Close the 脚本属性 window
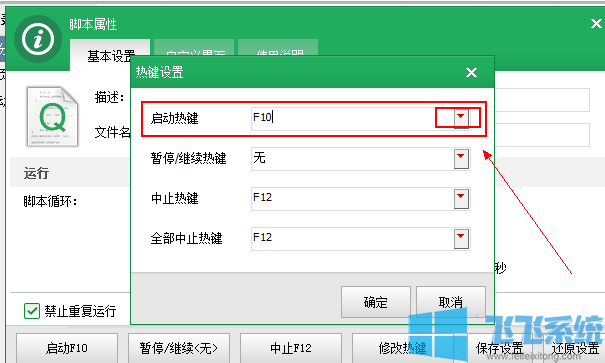Image resolution: width=605 pixels, height=363 pixels. 596,24
